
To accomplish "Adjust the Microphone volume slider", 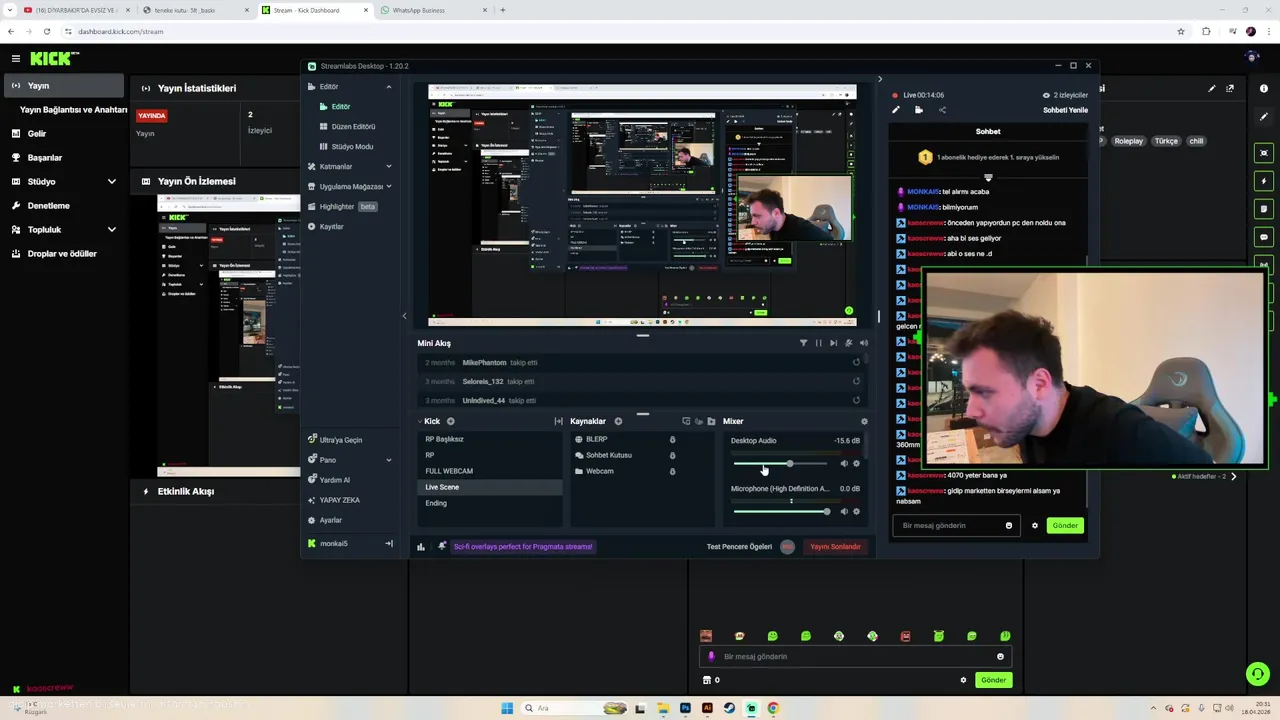I will coord(780,512).
